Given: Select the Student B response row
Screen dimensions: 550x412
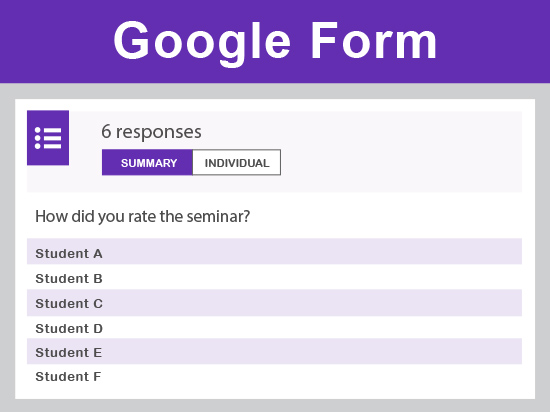Looking at the screenshot, I should [274, 277].
